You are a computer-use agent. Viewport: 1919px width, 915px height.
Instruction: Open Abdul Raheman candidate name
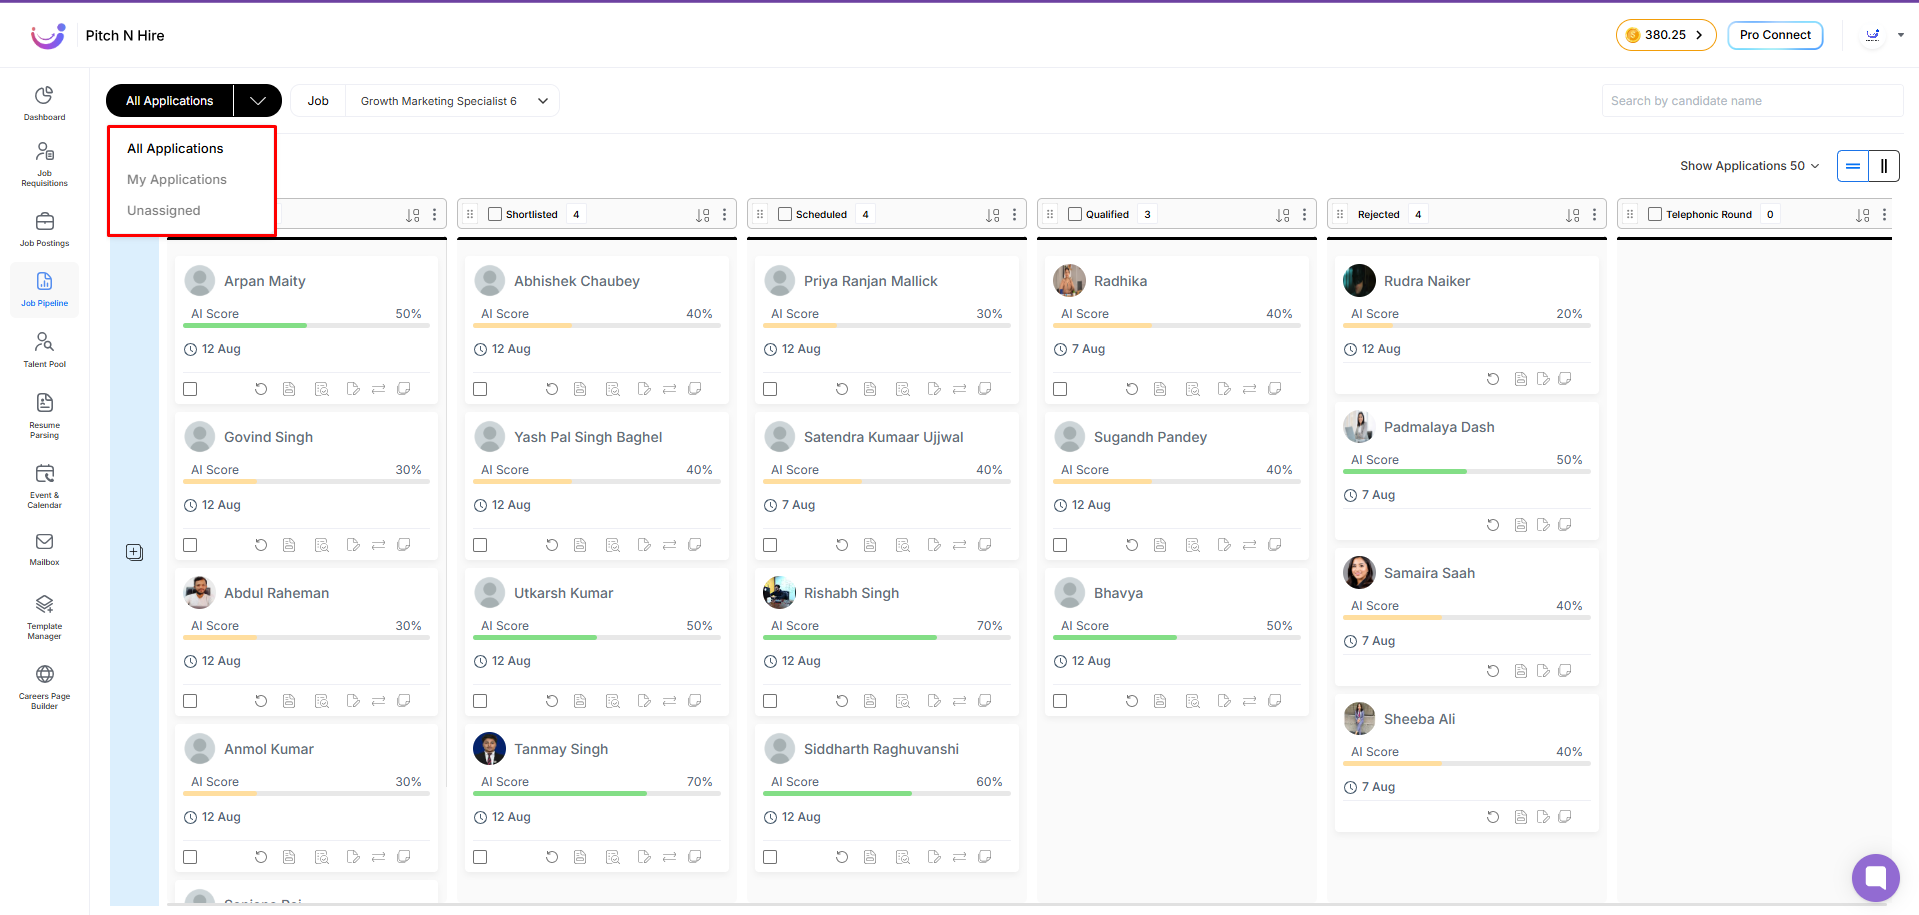(x=276, y=593)
